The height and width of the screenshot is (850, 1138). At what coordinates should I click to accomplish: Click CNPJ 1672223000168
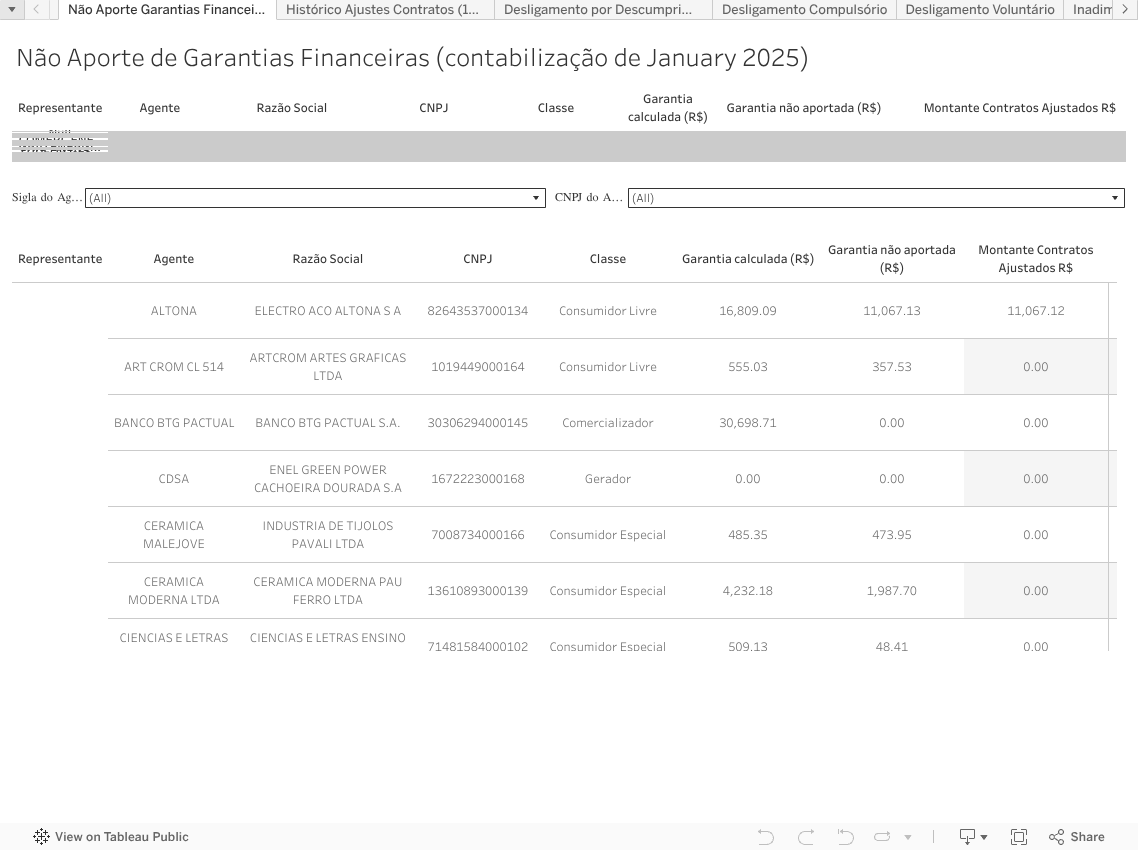tap(478, 478)
